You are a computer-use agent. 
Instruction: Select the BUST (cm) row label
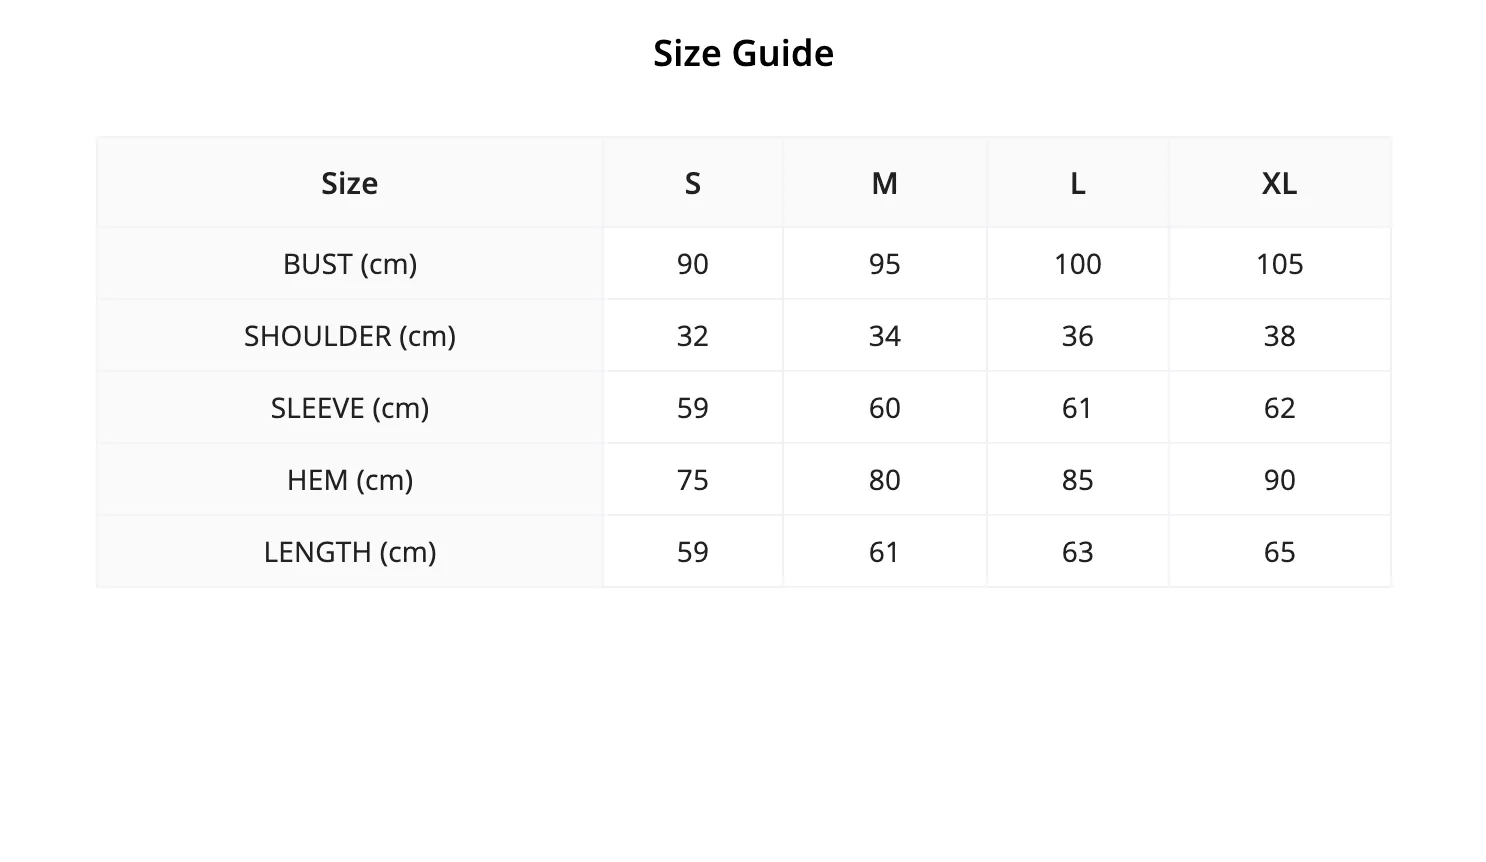pyautogui.click(x=350, y=264)
